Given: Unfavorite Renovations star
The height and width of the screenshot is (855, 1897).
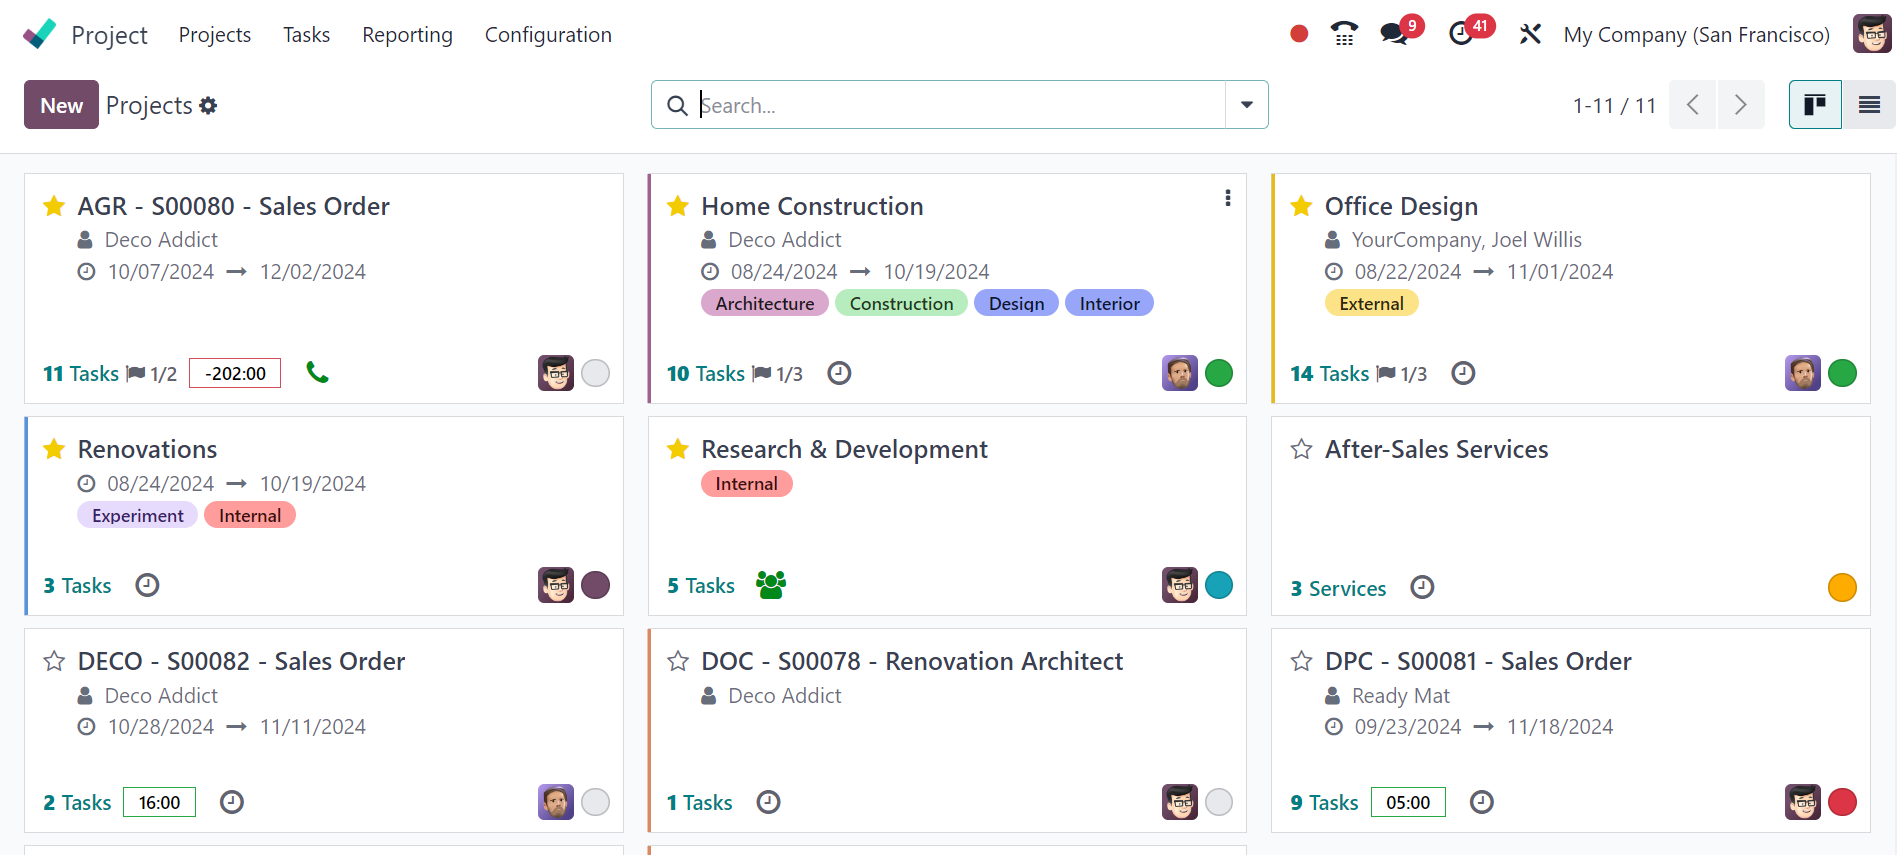Looking at the screenshot, I should [x=54, y=449].
